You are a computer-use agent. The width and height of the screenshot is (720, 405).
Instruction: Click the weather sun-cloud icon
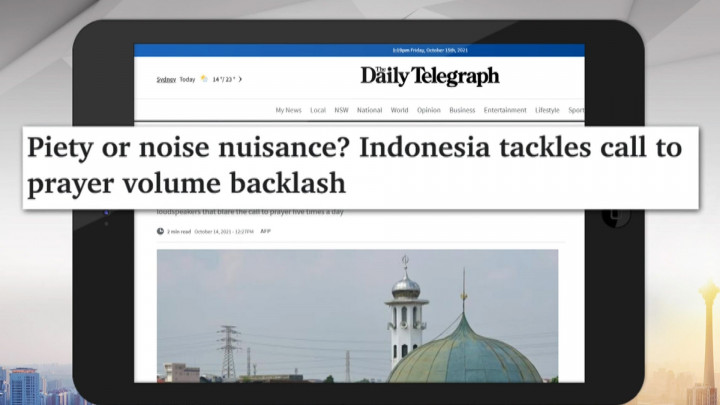[x=204, y=79]
